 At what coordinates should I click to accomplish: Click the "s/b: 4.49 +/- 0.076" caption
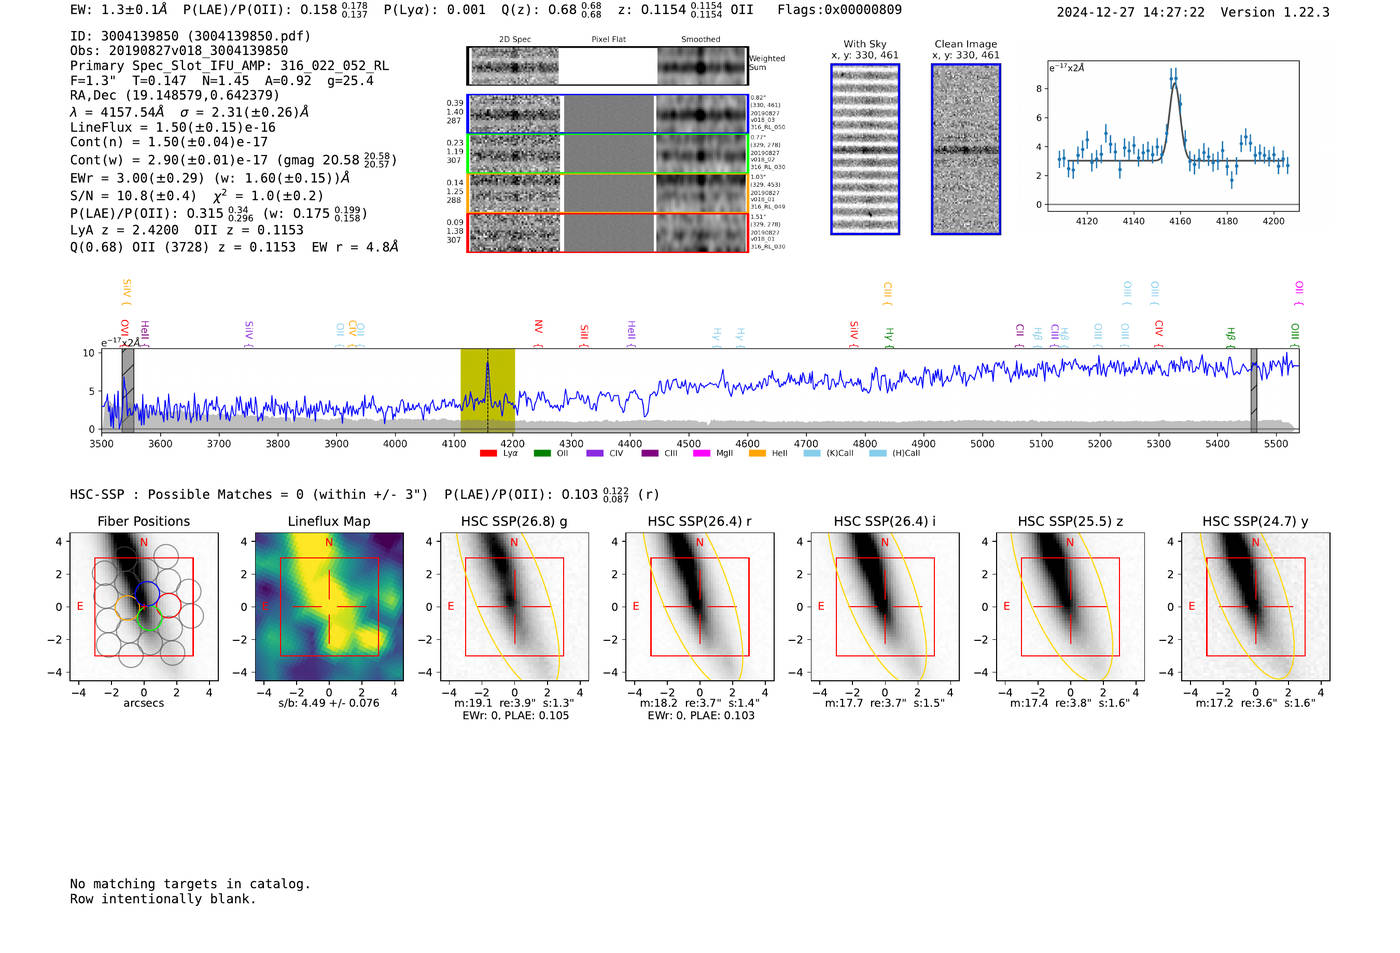pos(329,703)
